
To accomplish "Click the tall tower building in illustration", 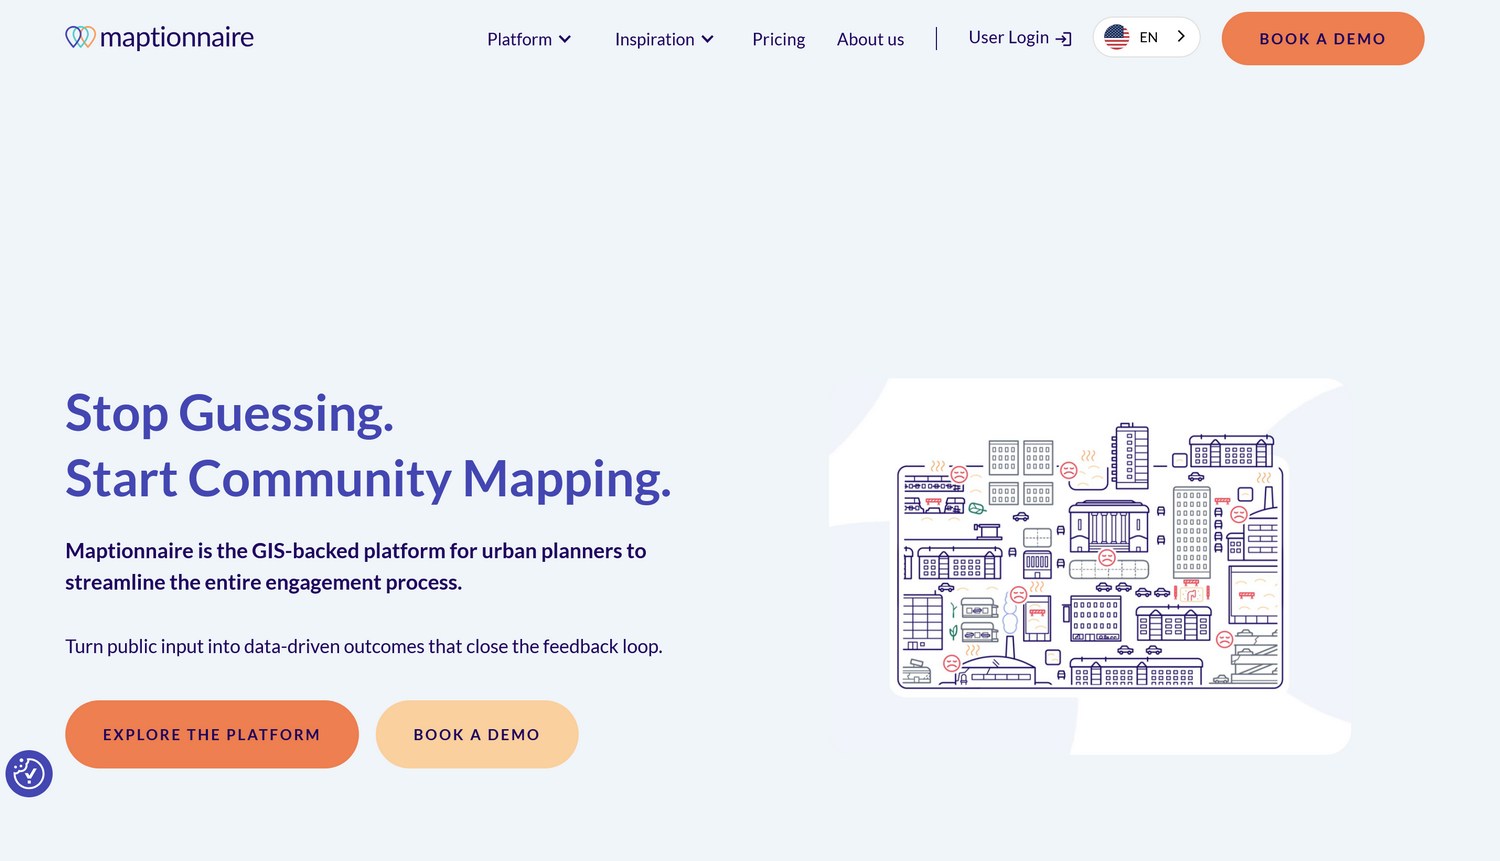I will pos(1131,455).
